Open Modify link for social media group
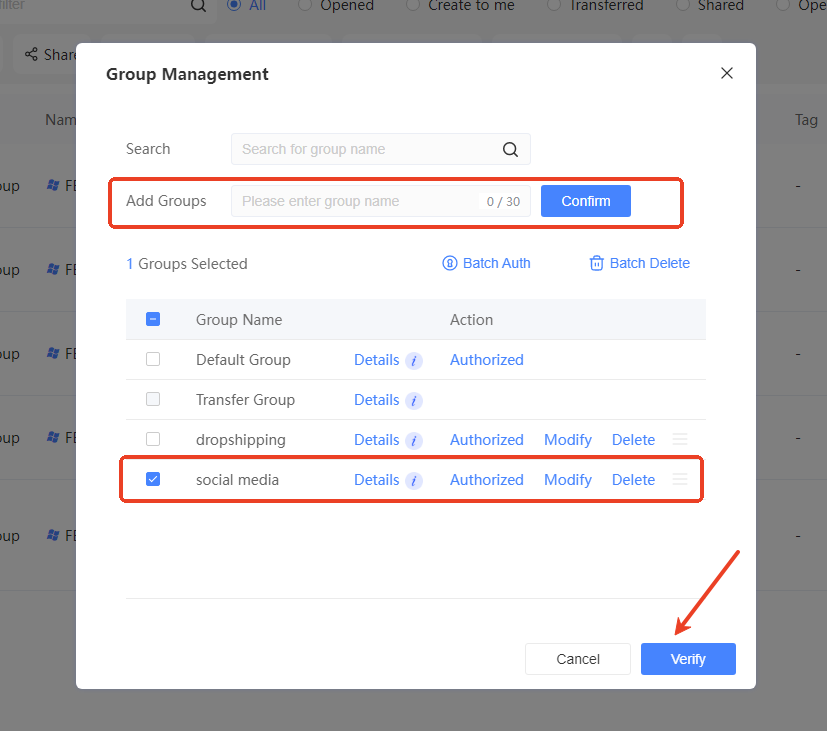Screen dimensions: 827x731 [568, 480]
